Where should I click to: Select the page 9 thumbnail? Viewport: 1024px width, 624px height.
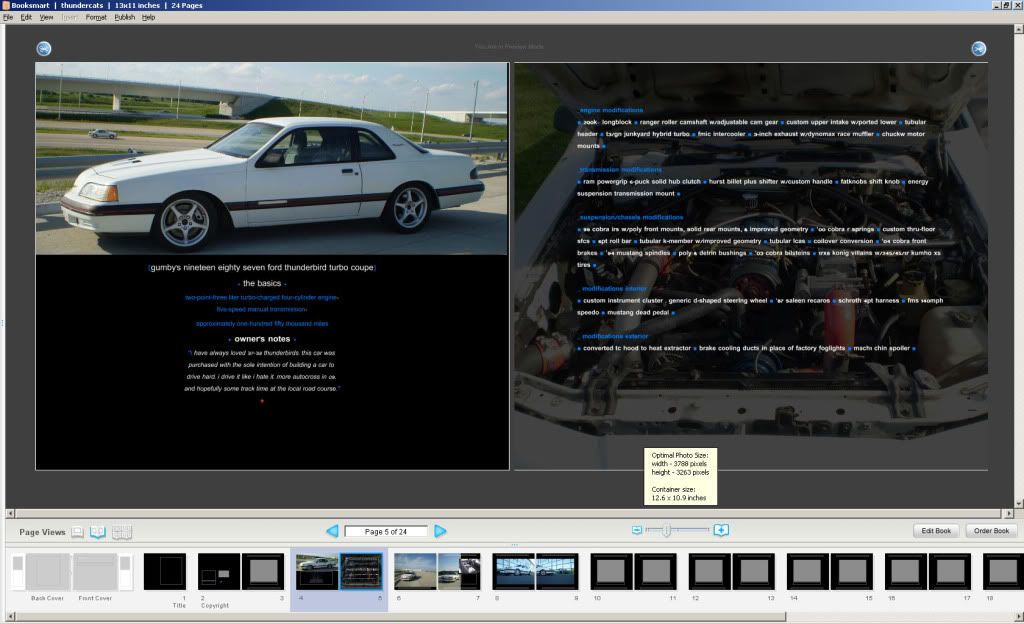pos(558,571)
